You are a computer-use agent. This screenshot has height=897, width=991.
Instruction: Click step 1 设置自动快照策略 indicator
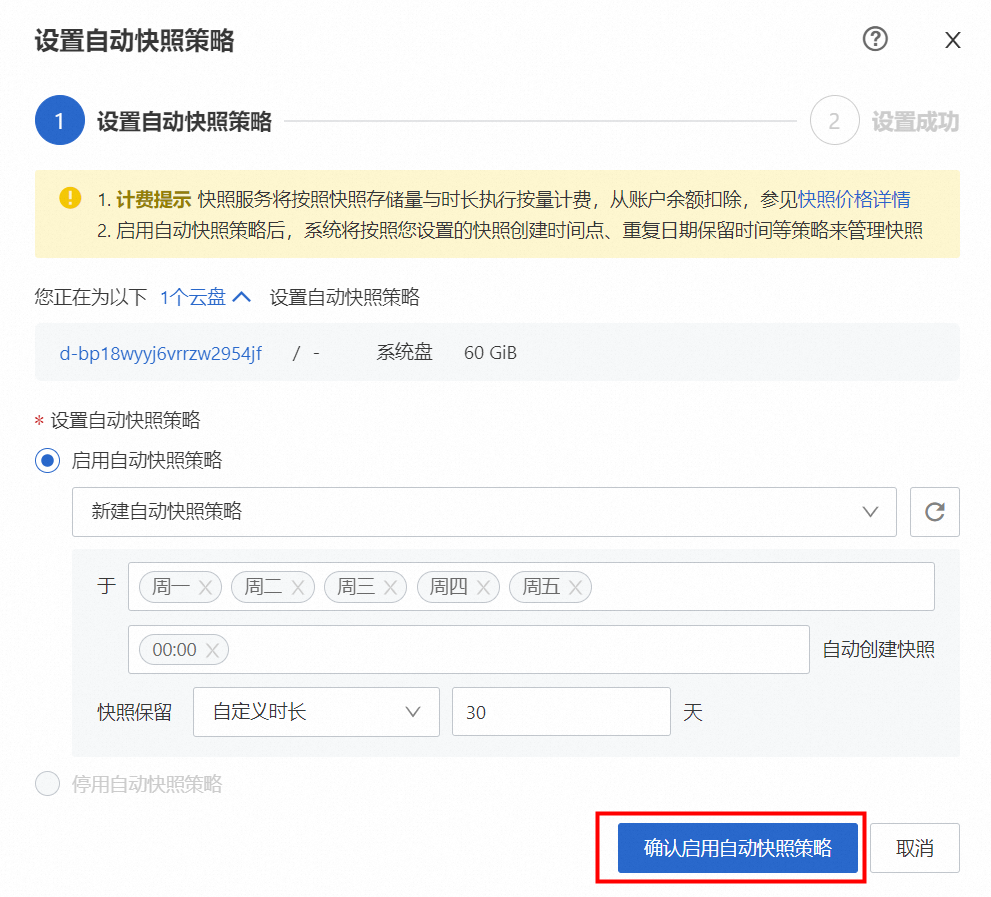coord(58,120)
